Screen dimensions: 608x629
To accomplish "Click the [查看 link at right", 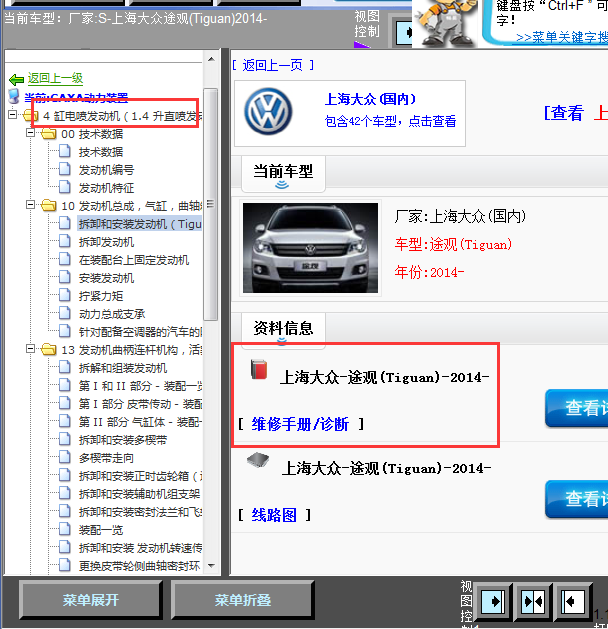I will click(x=563, y=113).
